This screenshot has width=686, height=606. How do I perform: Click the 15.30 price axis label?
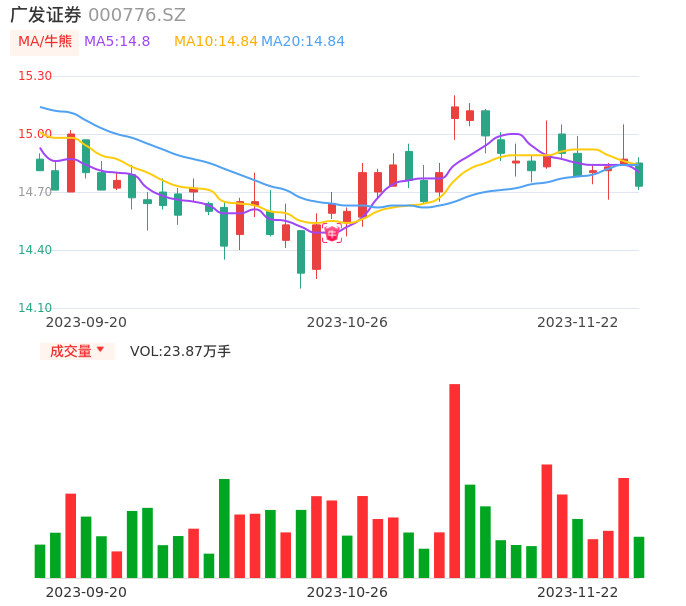(x=35, y=76)
